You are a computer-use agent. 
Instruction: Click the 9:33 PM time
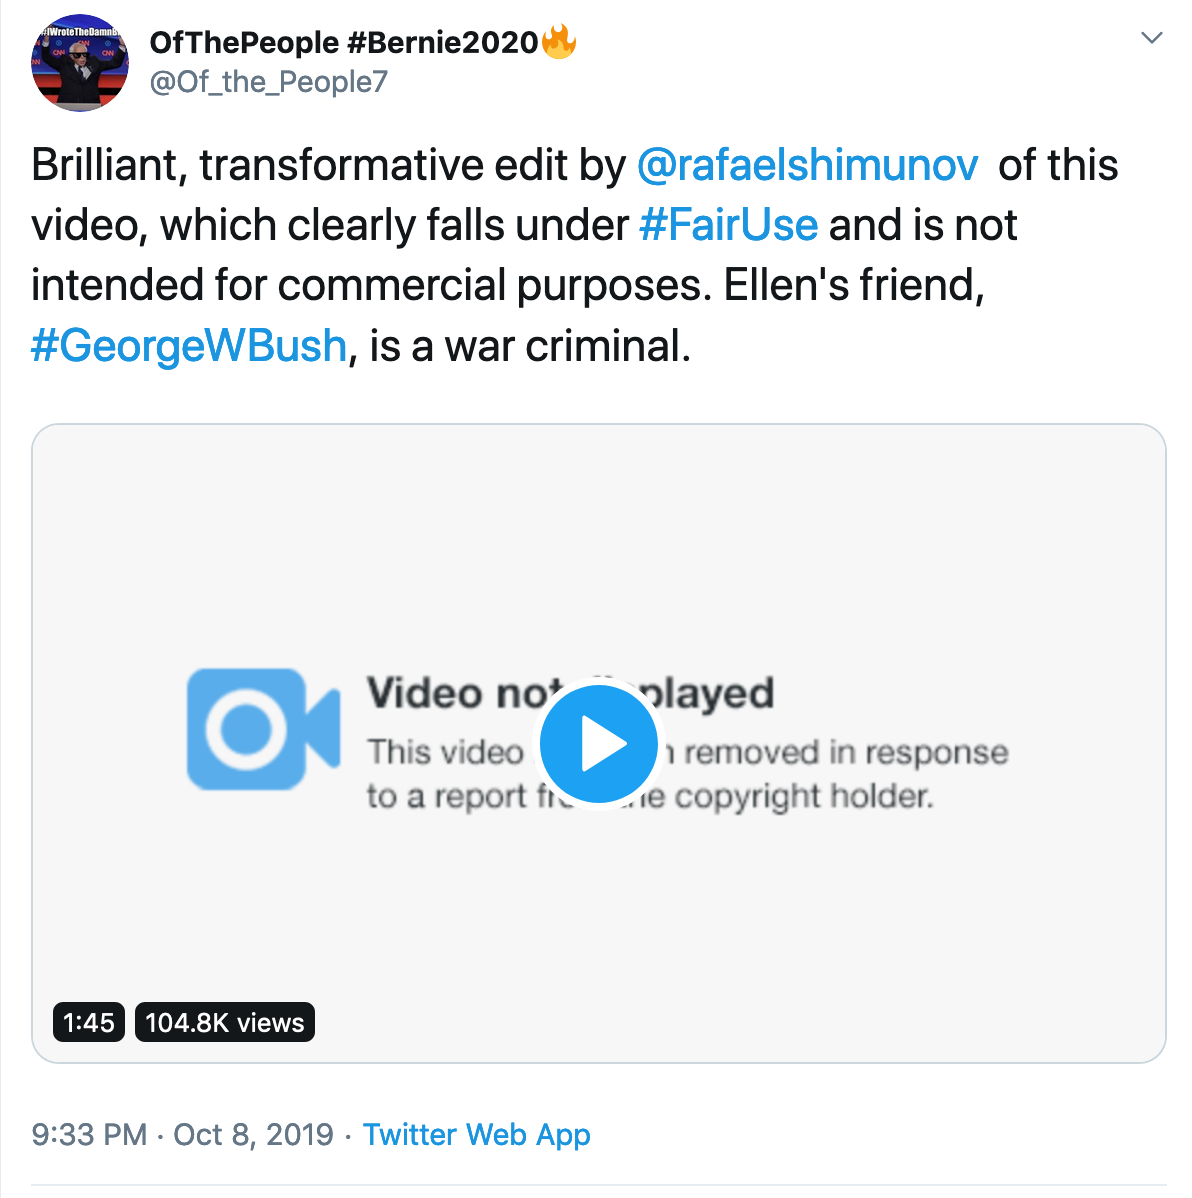pos(89,1135)
